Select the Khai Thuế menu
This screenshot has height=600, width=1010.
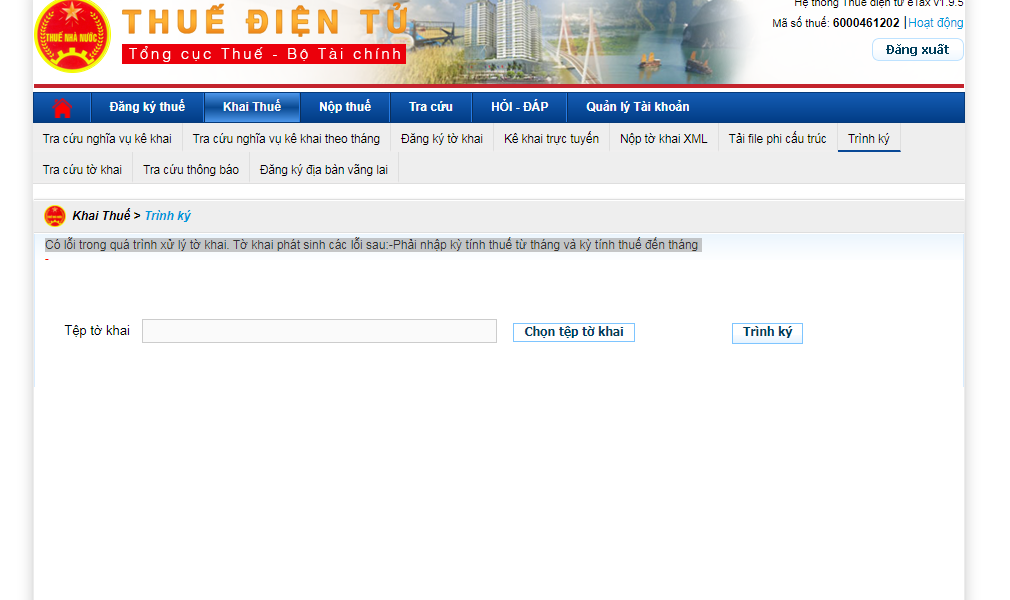(252, 107)
